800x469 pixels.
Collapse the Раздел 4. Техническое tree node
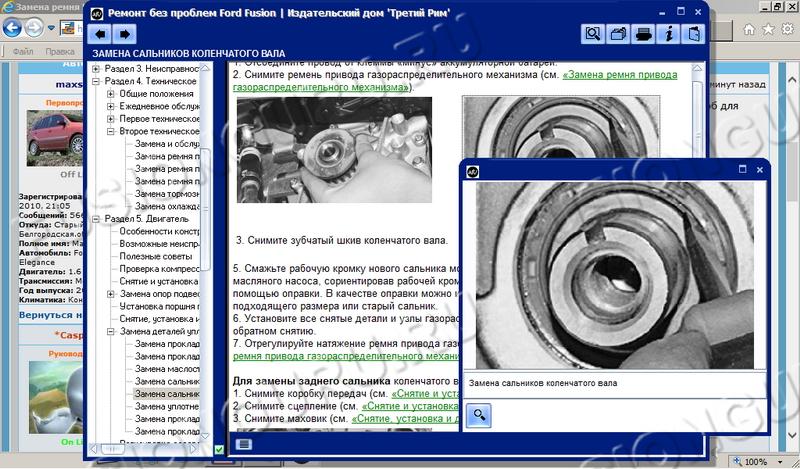95,82
